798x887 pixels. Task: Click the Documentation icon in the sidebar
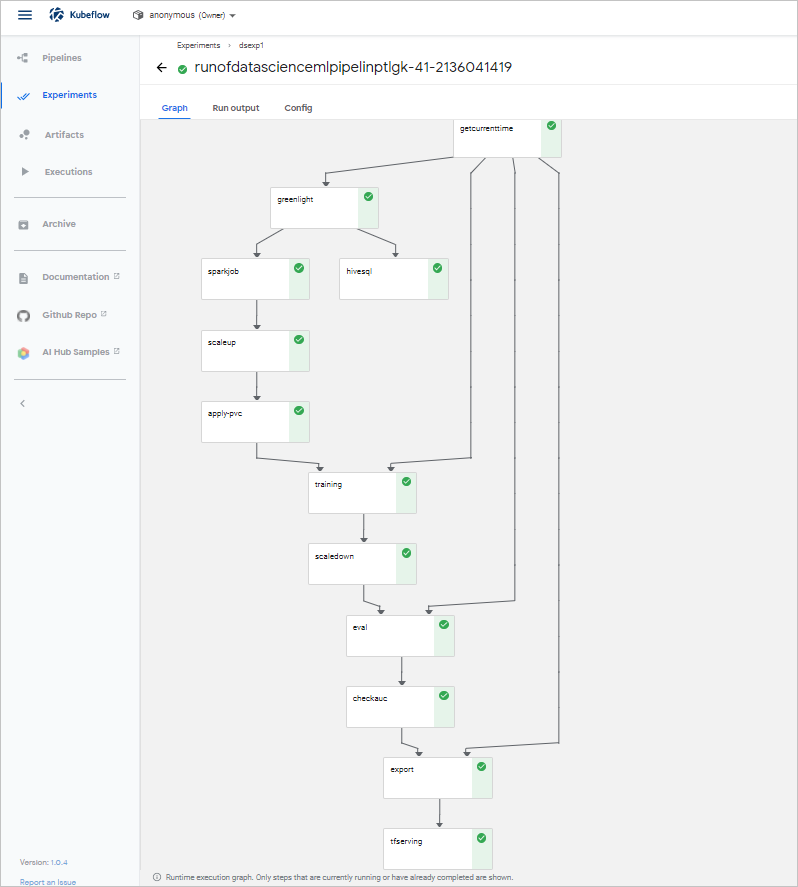[24, 277]
